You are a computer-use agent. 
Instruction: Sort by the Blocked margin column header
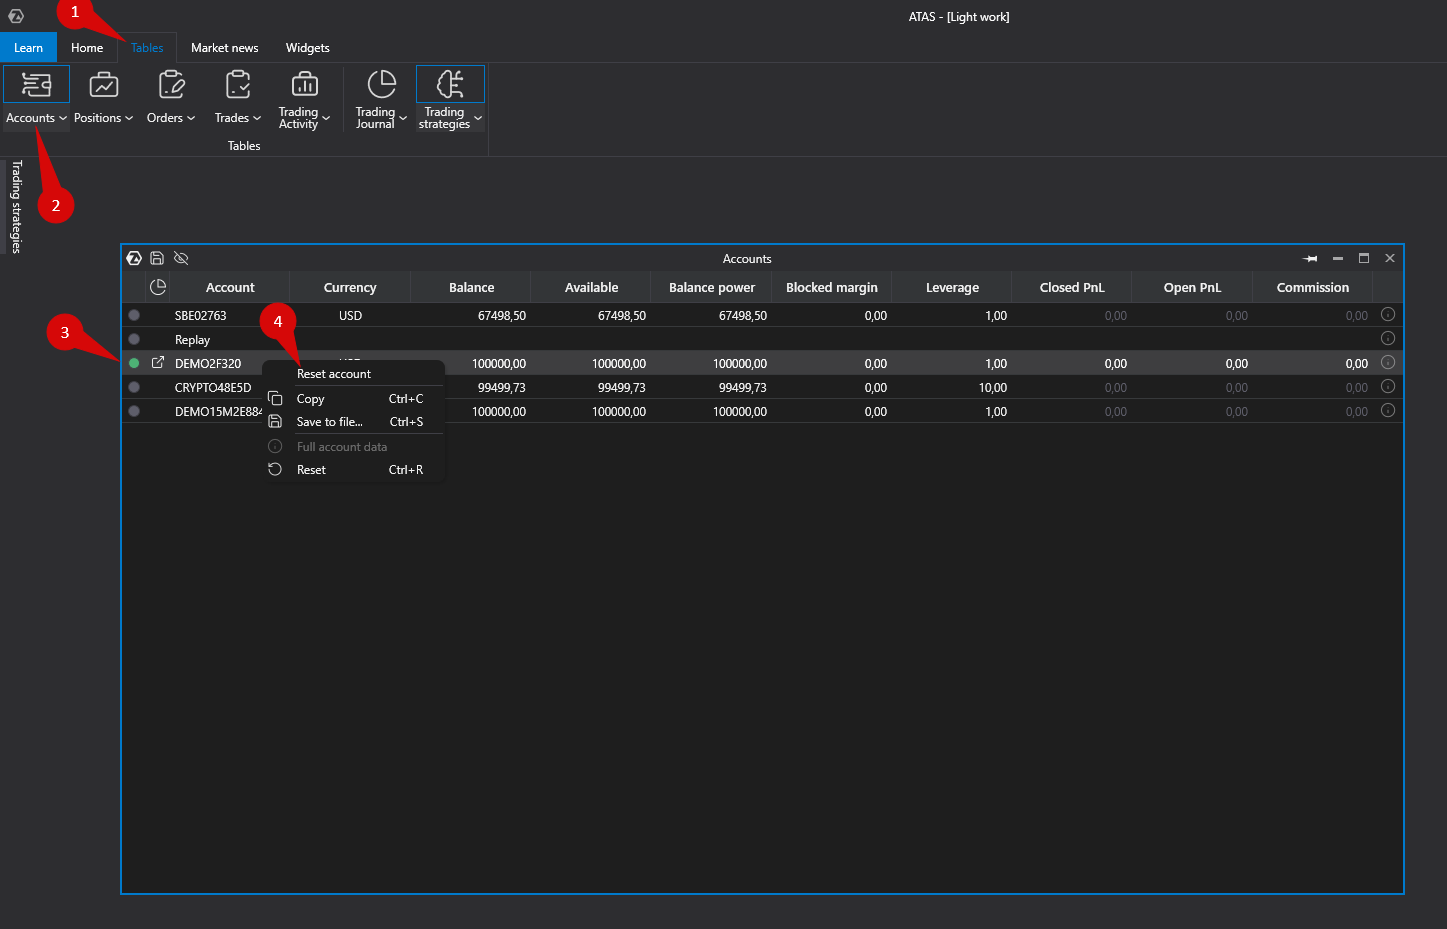tap(832, 287)
